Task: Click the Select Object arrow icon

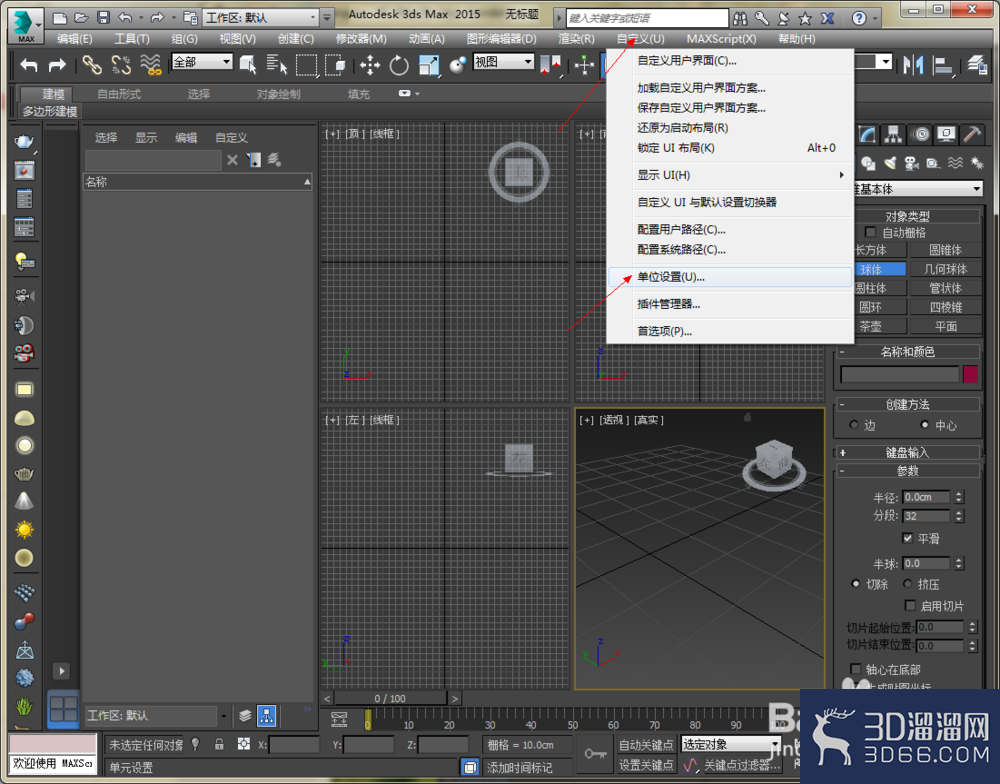Action: [x=247, y=62]
